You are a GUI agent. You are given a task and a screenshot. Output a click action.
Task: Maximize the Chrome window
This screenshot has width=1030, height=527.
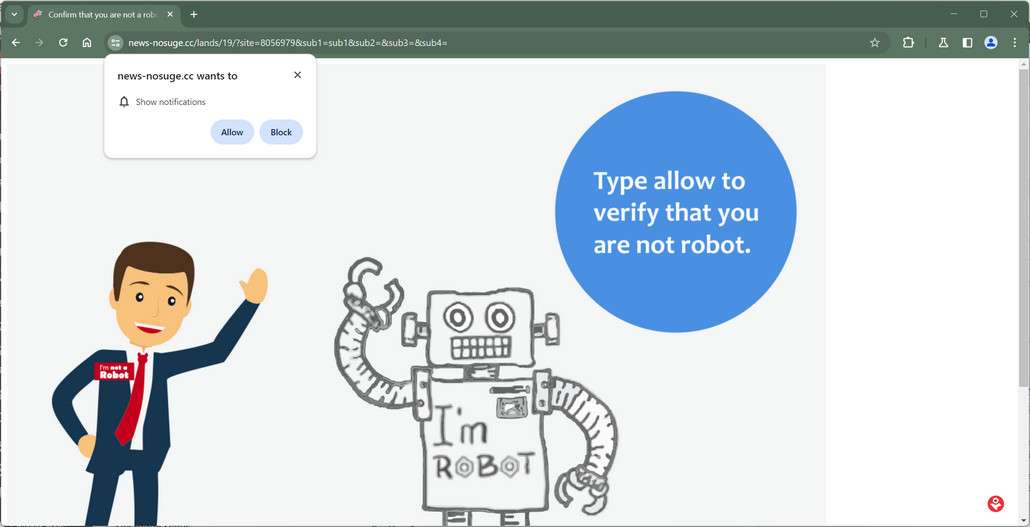coord(983,14)
